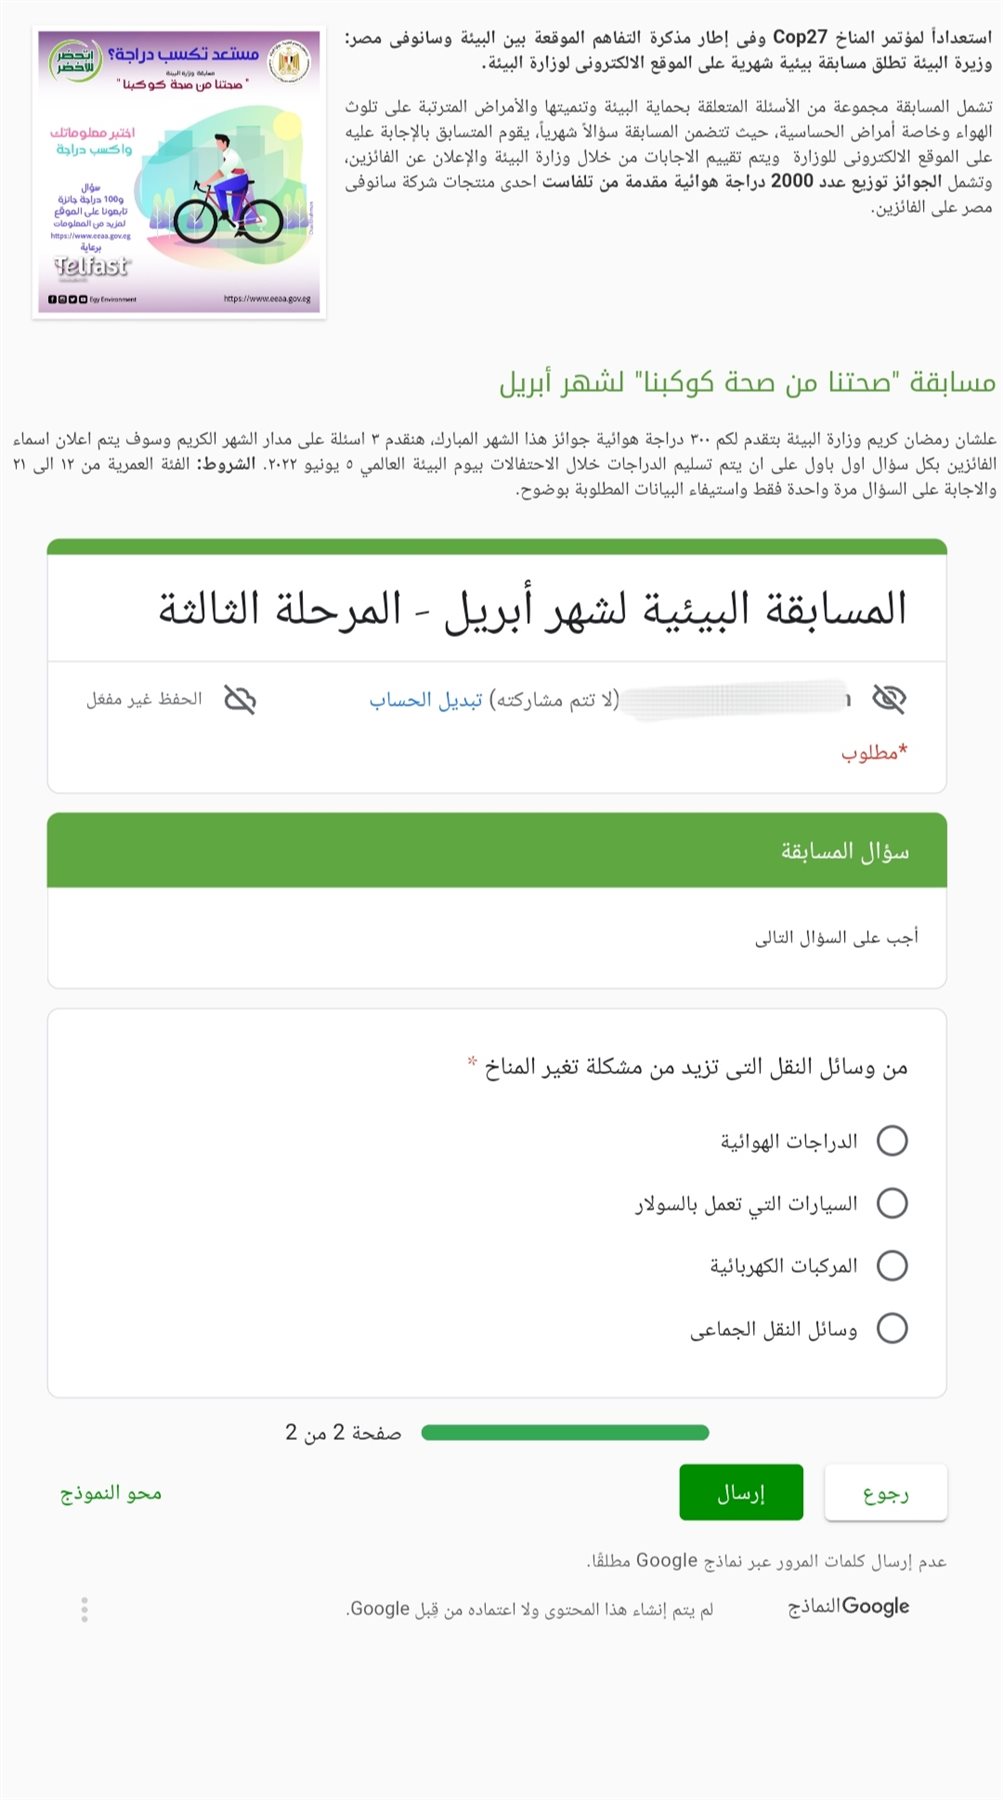The image size is (1003, 1800).
Task: Click the Google Forms logo in footer
Action: (848, 1606)
